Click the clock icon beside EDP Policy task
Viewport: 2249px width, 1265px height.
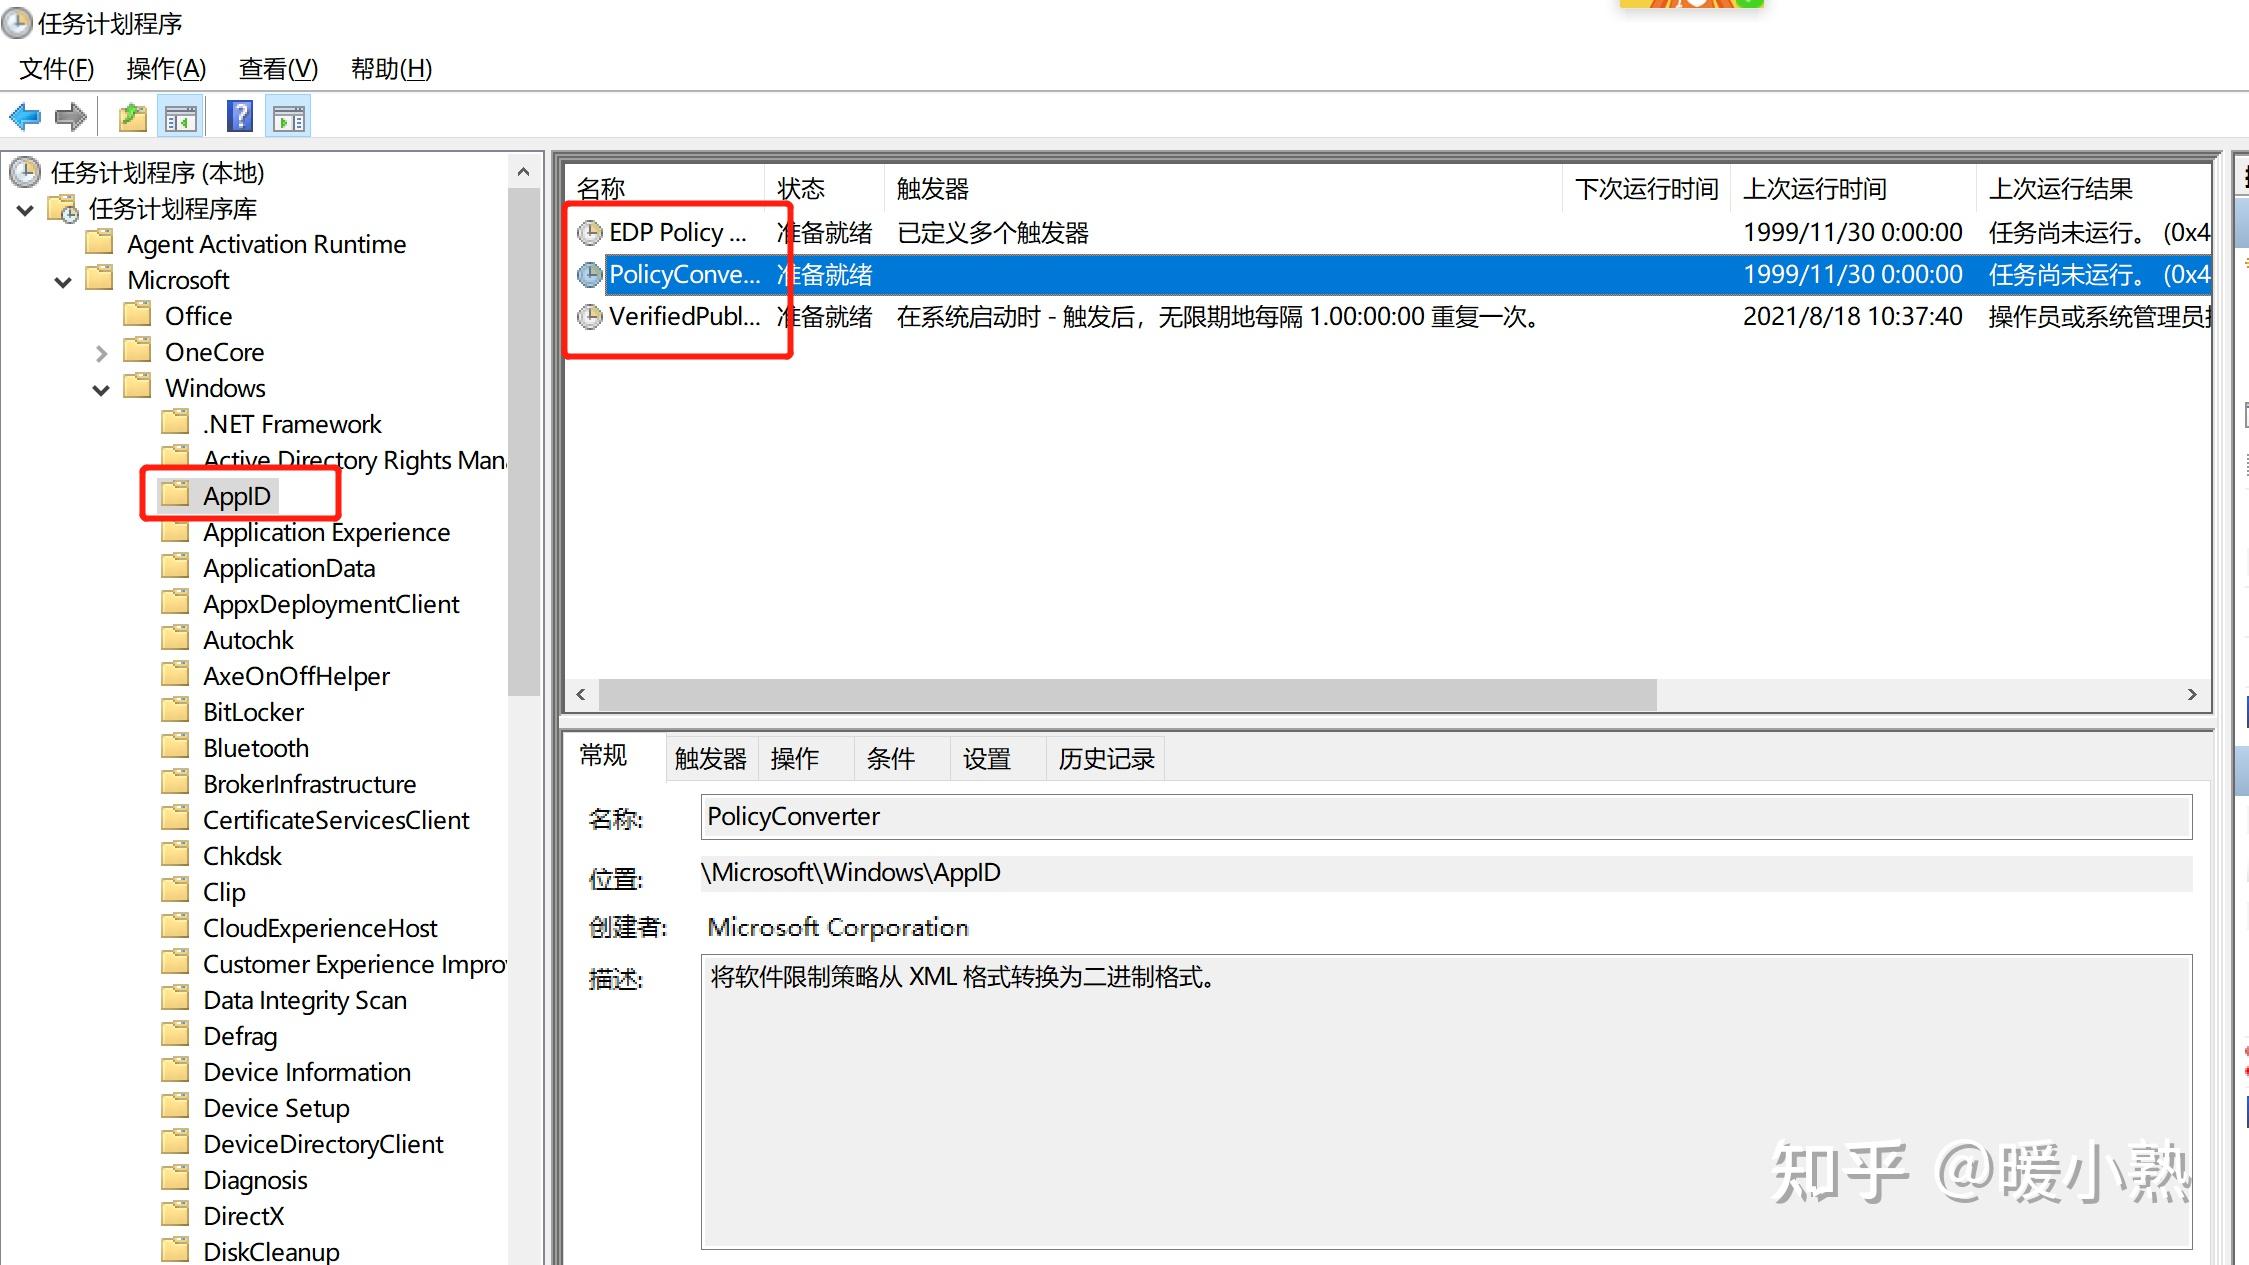pyautogui.click(x=589, y=232)
